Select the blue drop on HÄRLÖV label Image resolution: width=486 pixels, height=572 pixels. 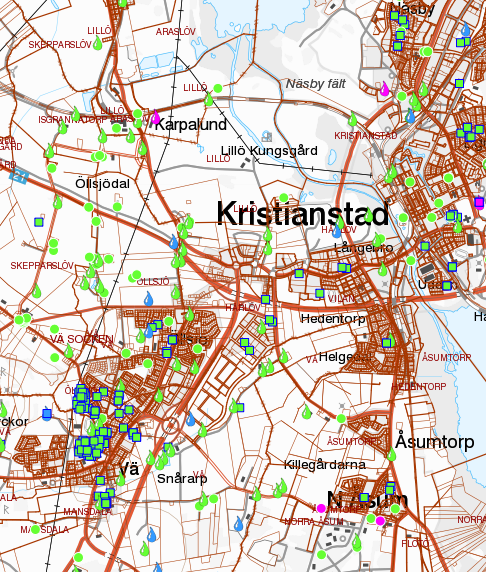click(x=336, y=231)
